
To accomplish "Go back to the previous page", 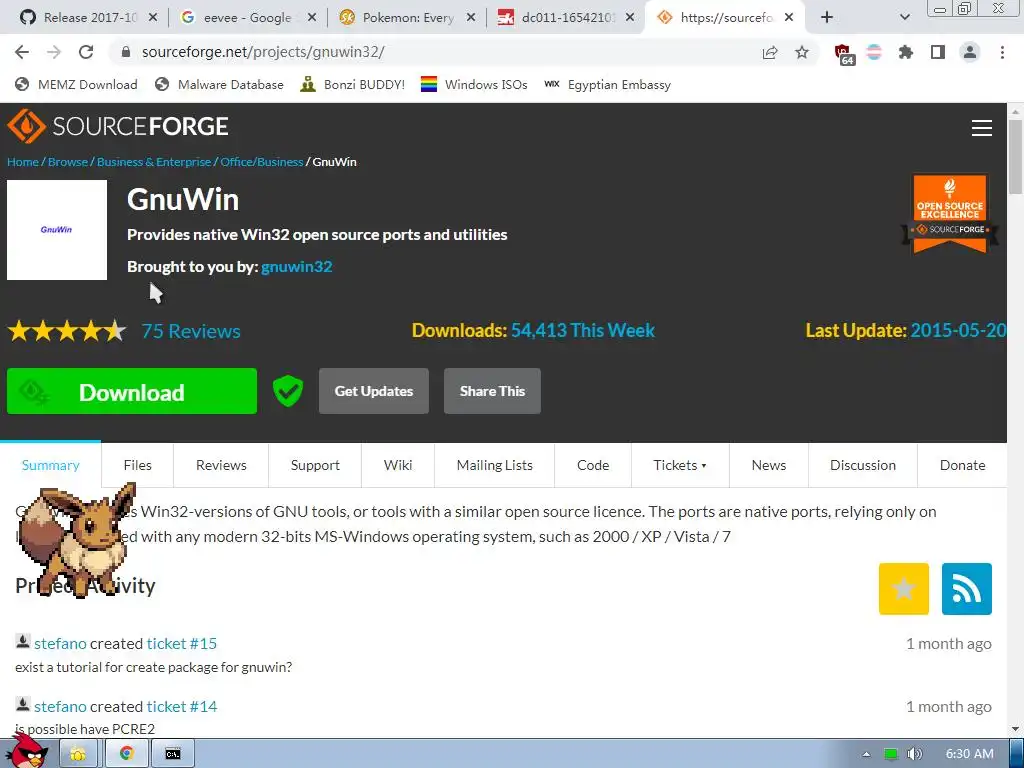I will pos(22,52).
